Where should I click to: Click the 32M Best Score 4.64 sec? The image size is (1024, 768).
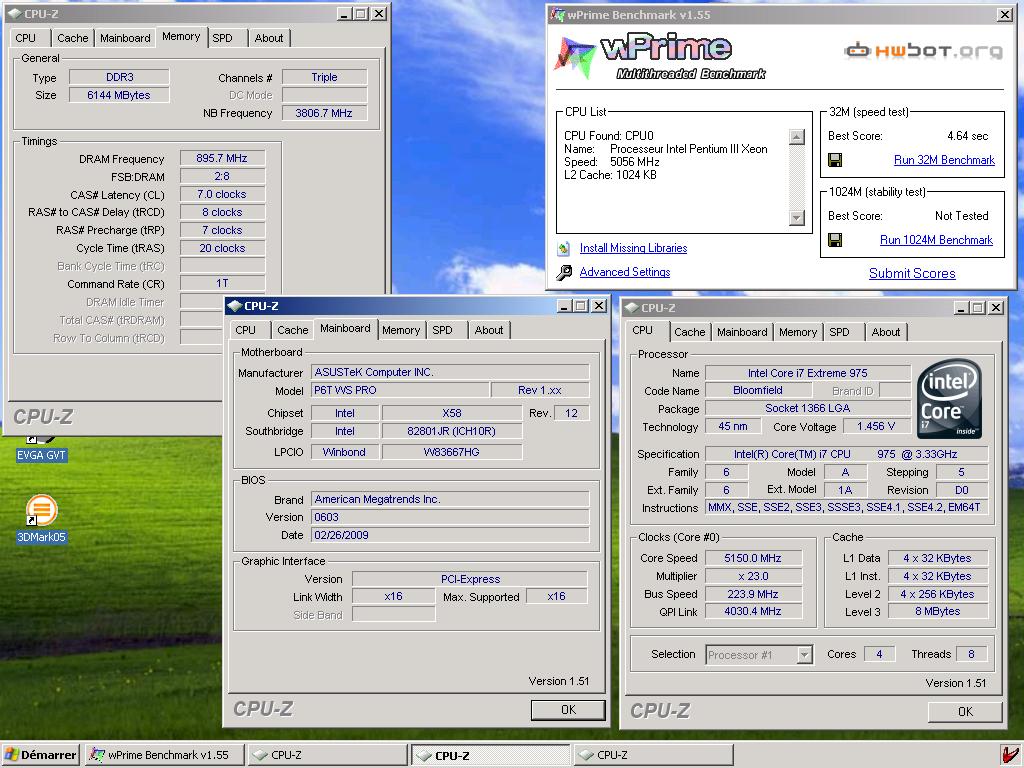point(967,136)
